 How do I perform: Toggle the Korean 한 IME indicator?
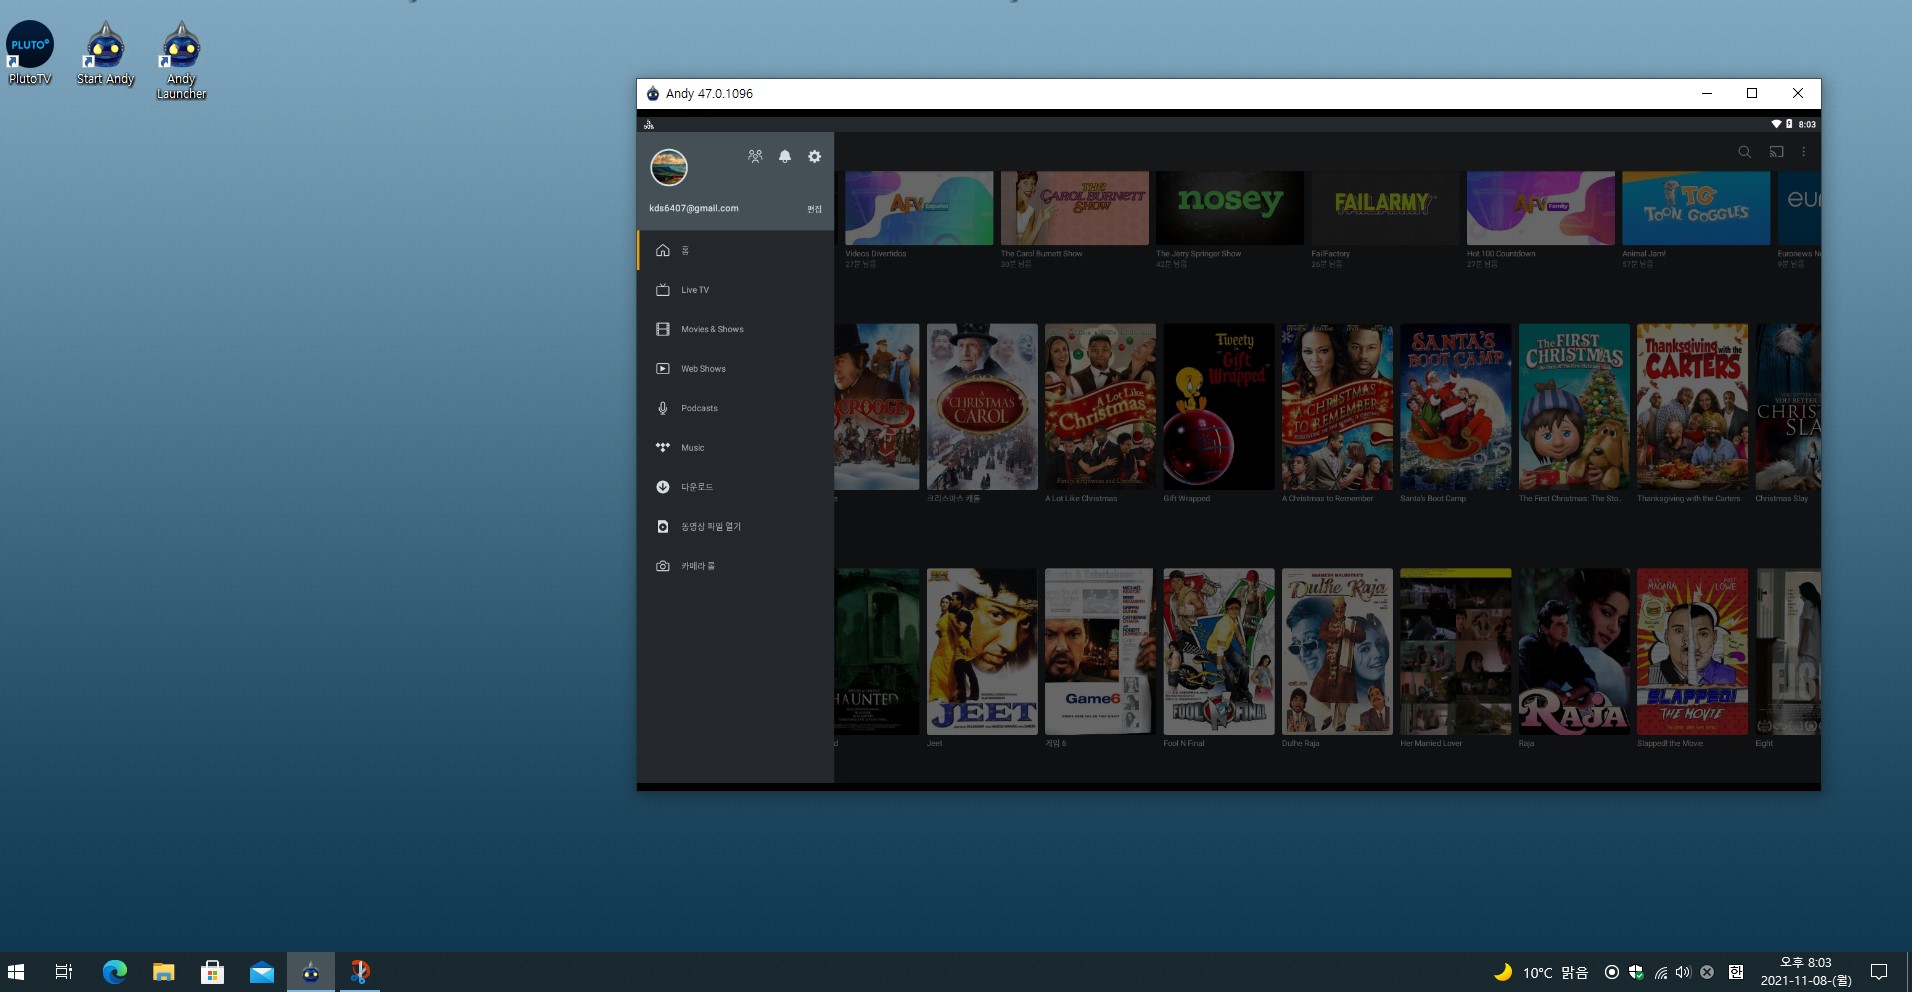[1736, 972]
